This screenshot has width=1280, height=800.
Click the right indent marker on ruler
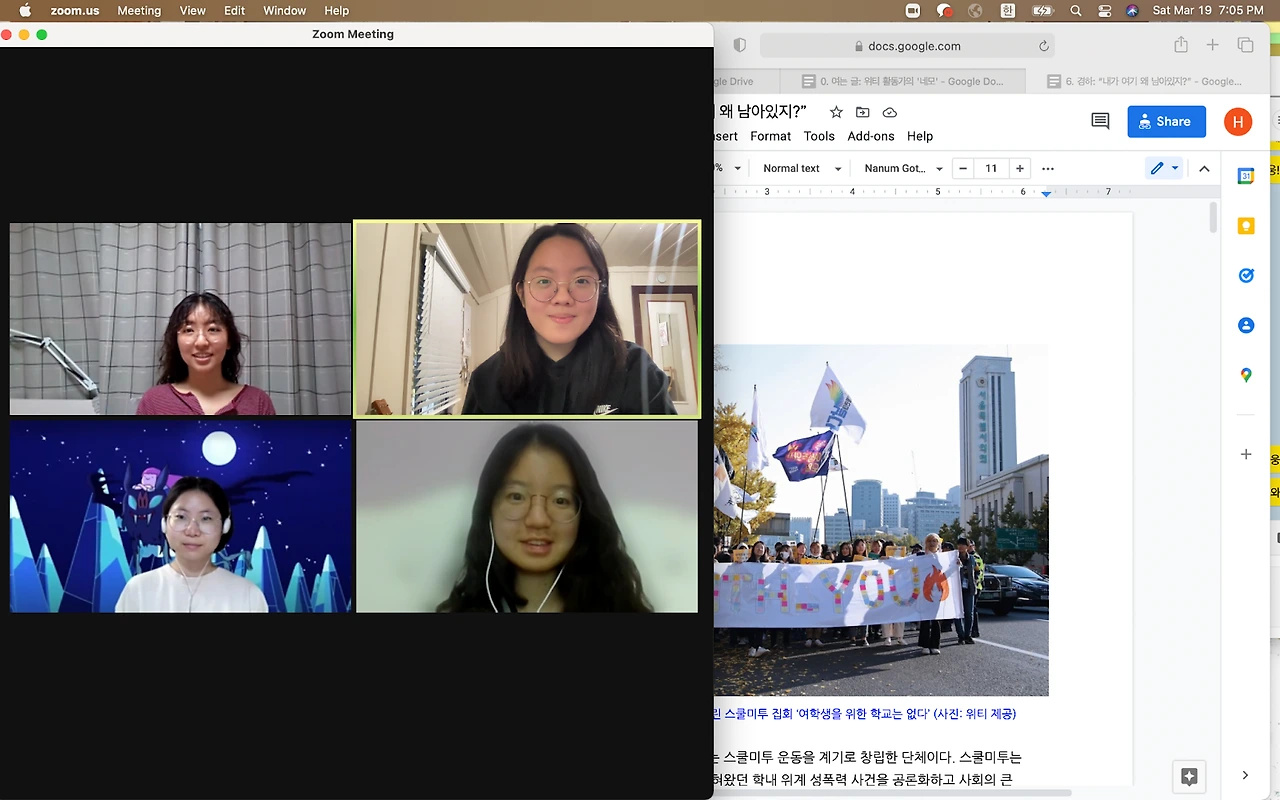point(1046,192)
